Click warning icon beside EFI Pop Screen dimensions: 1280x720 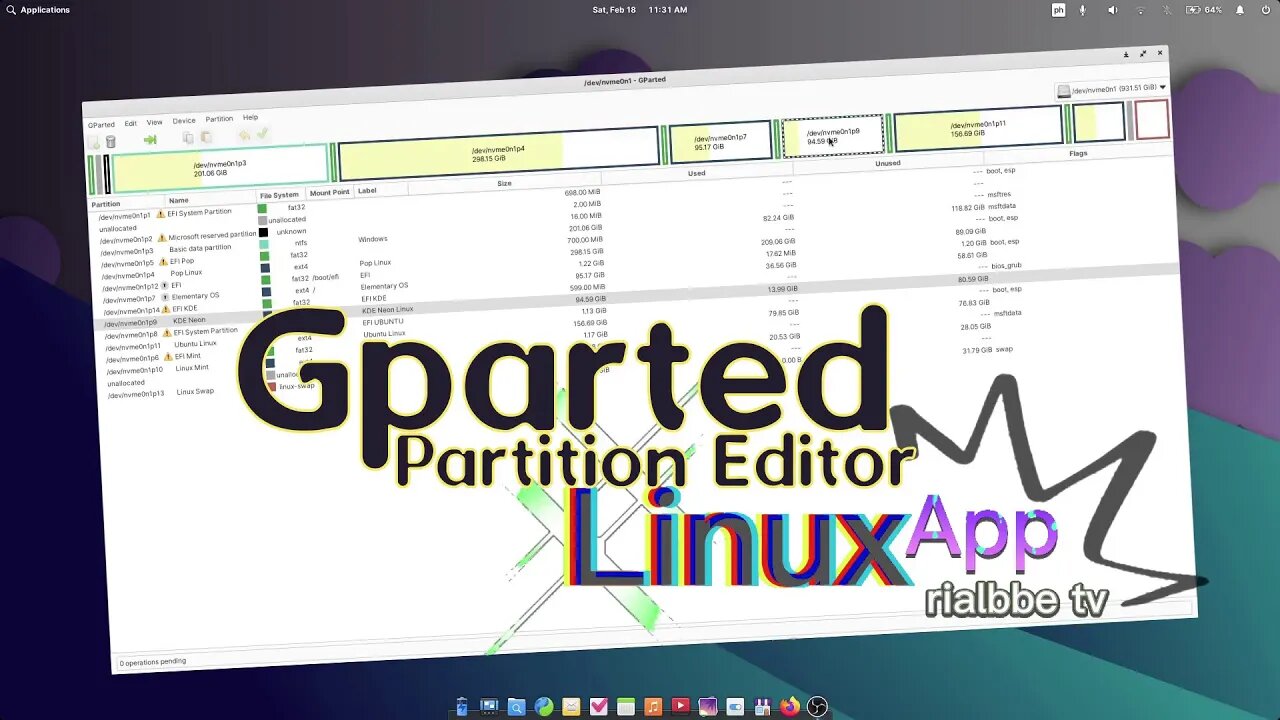click(x=164, y=262)
